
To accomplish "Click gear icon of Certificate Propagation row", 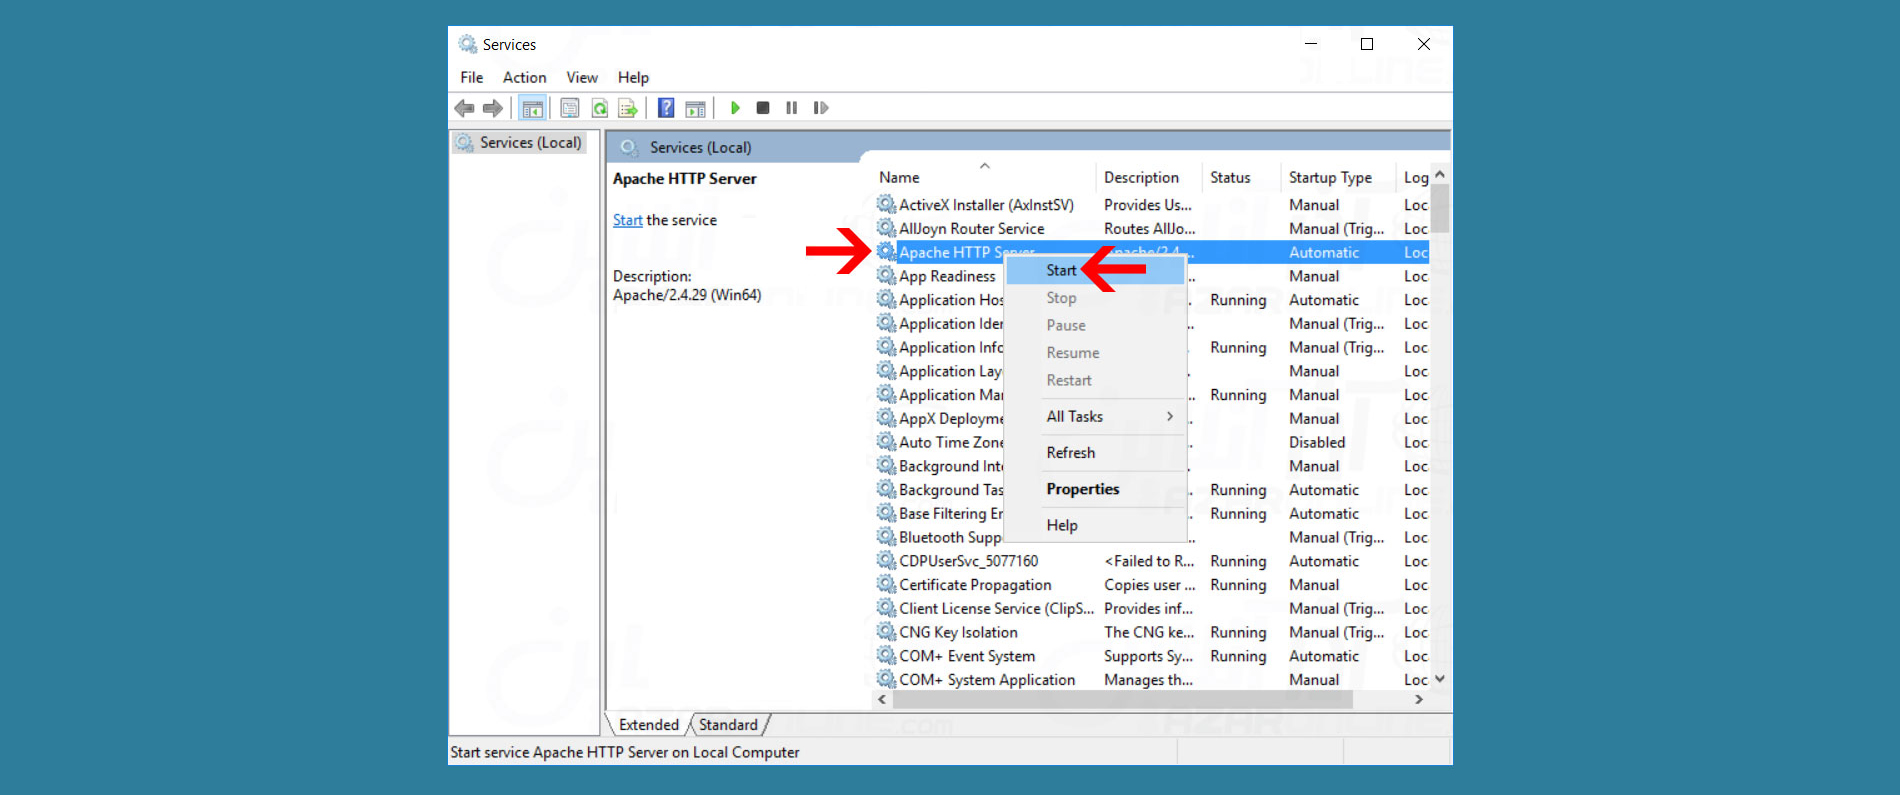I will 886,585.
